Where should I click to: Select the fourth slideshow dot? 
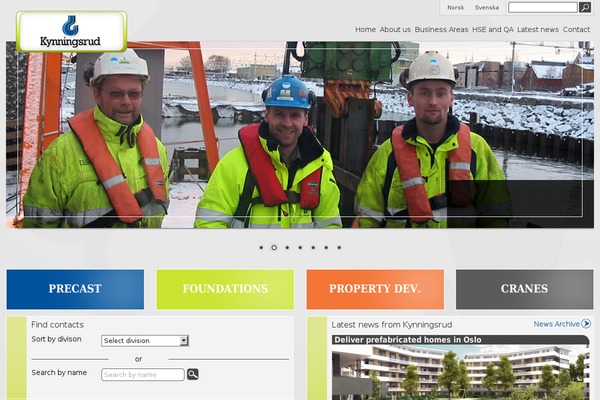click(300, 248)
